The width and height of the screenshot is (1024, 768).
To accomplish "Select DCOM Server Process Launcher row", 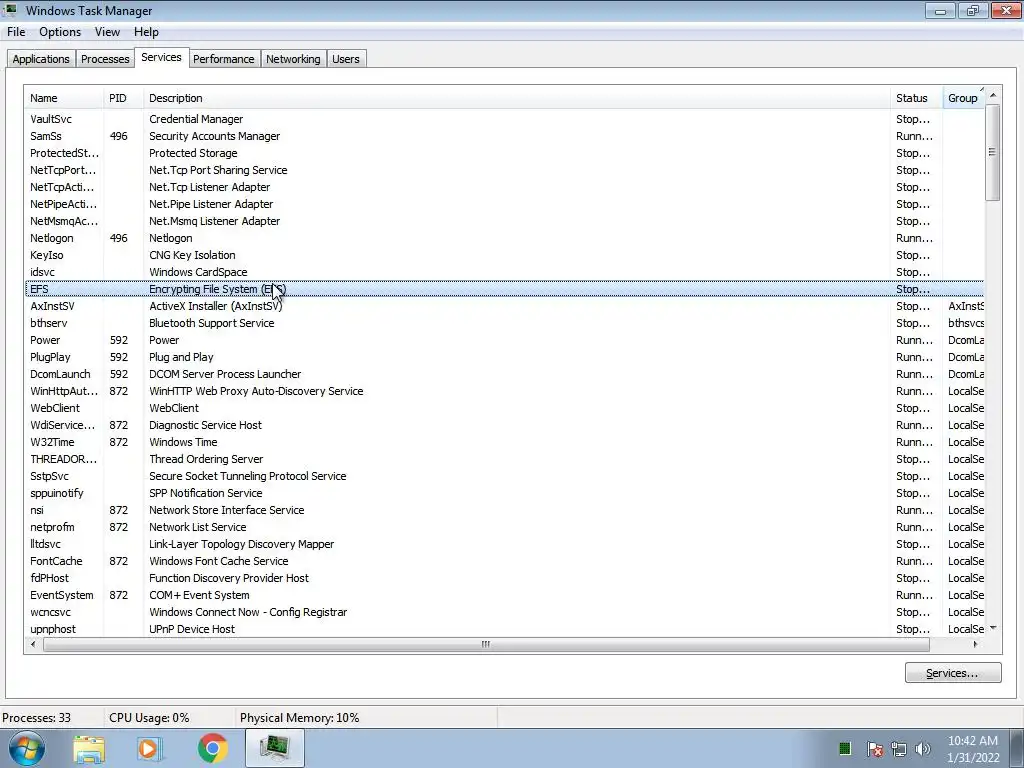I will click(x=504, y=374).
